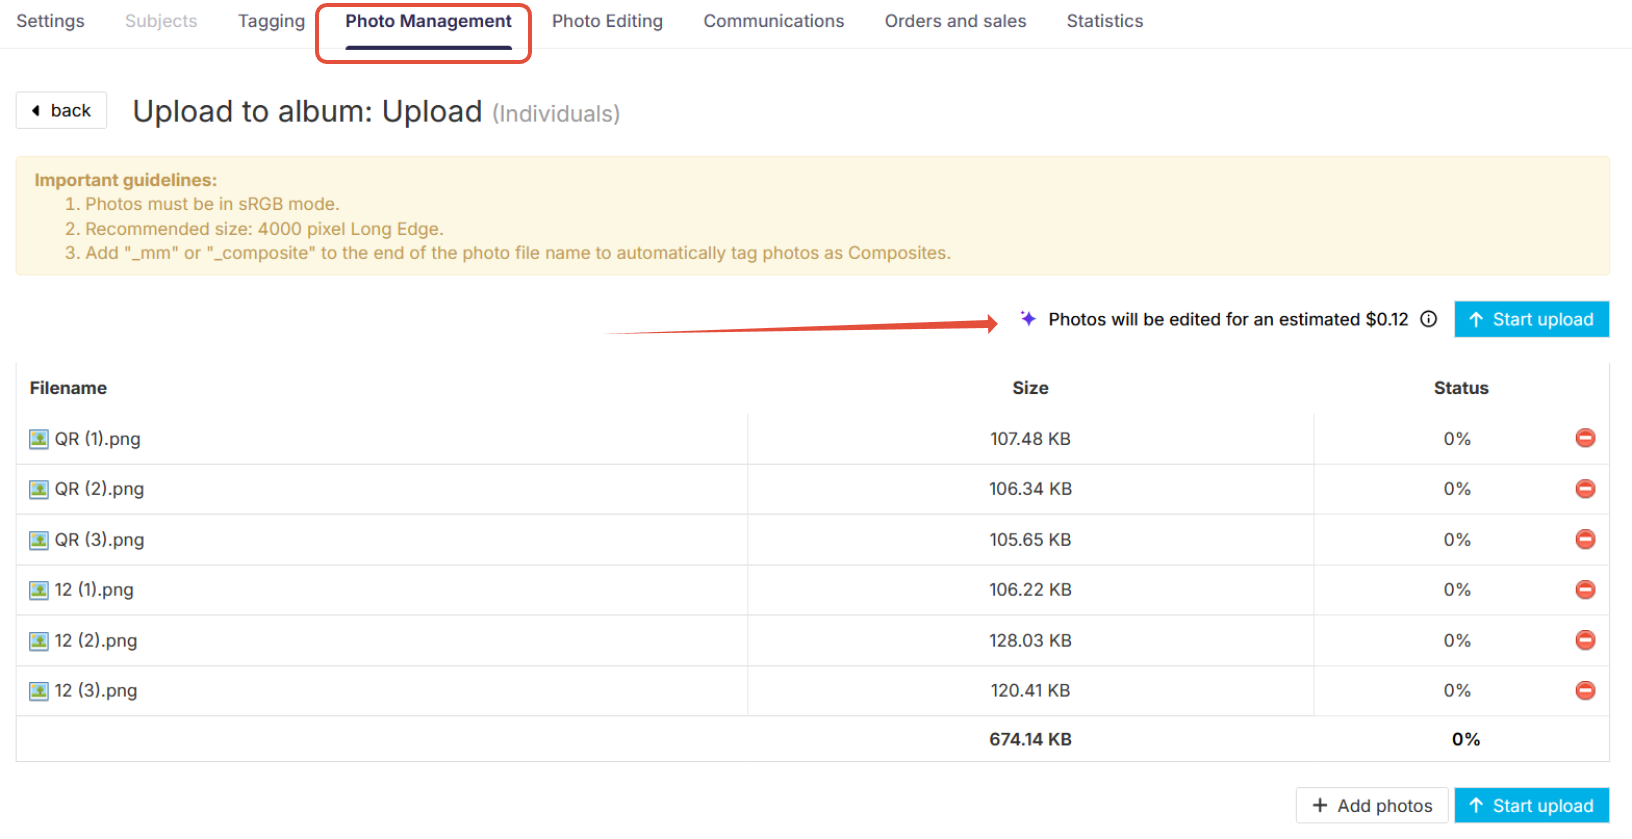Click the 105.65 KB size value
This screenshot has height=839, width=1632.
click(x=1030, y=540)
